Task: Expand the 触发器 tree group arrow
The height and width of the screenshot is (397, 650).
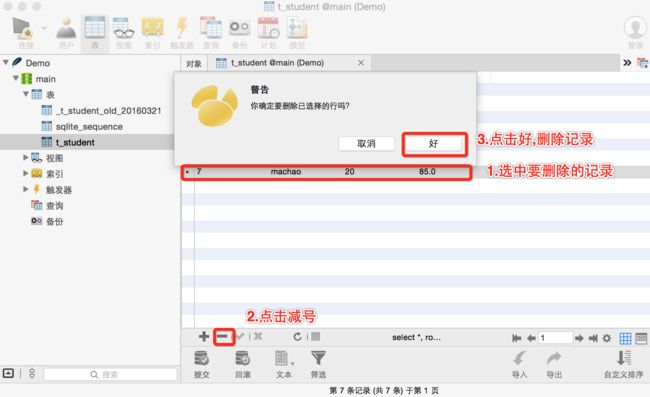Action: tap(26, 189)
